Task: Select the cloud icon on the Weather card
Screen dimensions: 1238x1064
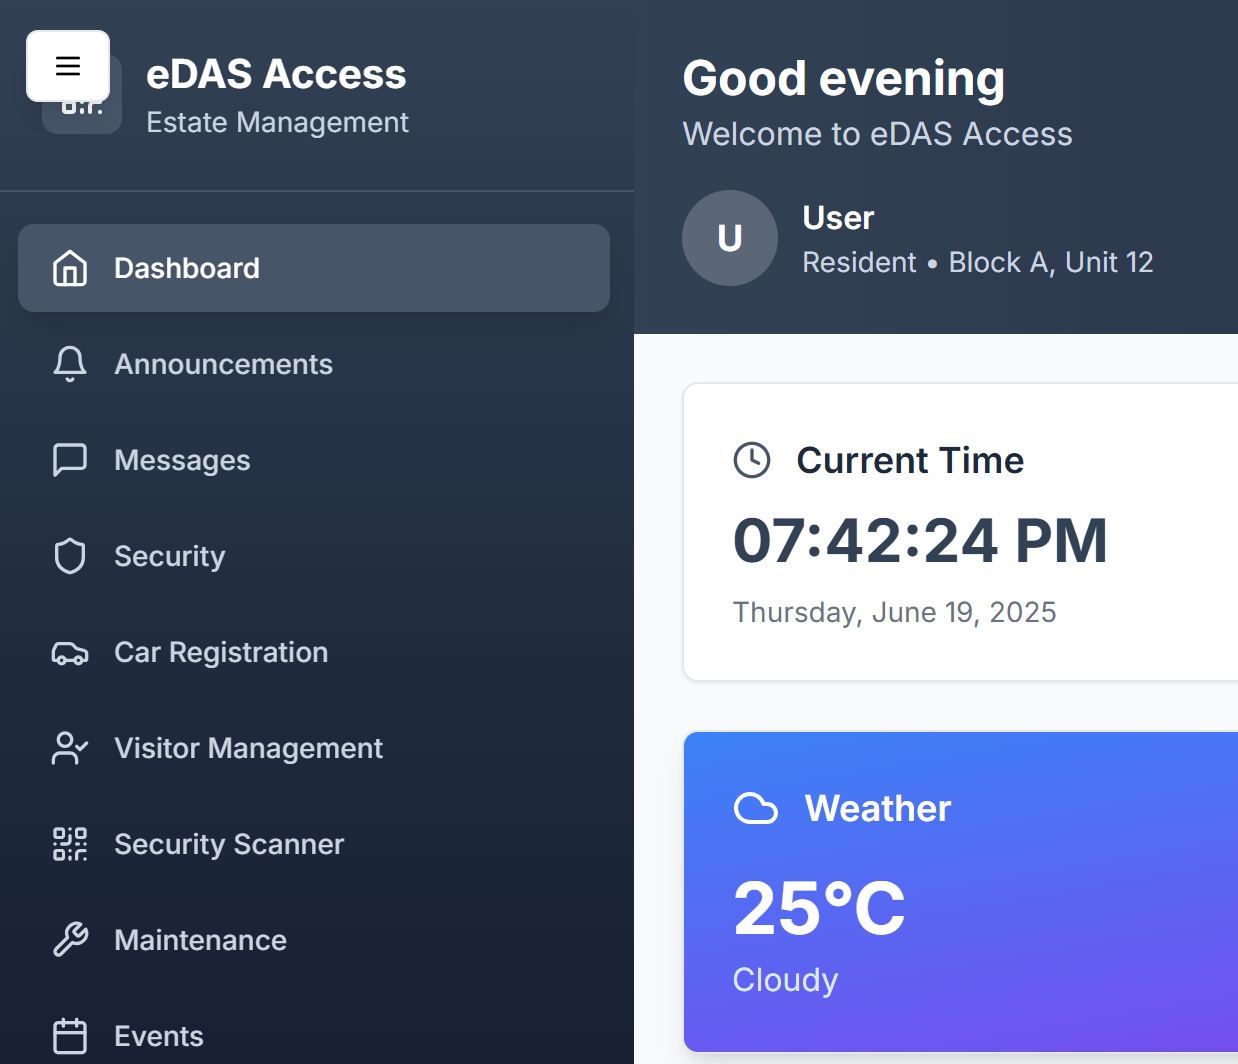Action: [x=756, y=808]
